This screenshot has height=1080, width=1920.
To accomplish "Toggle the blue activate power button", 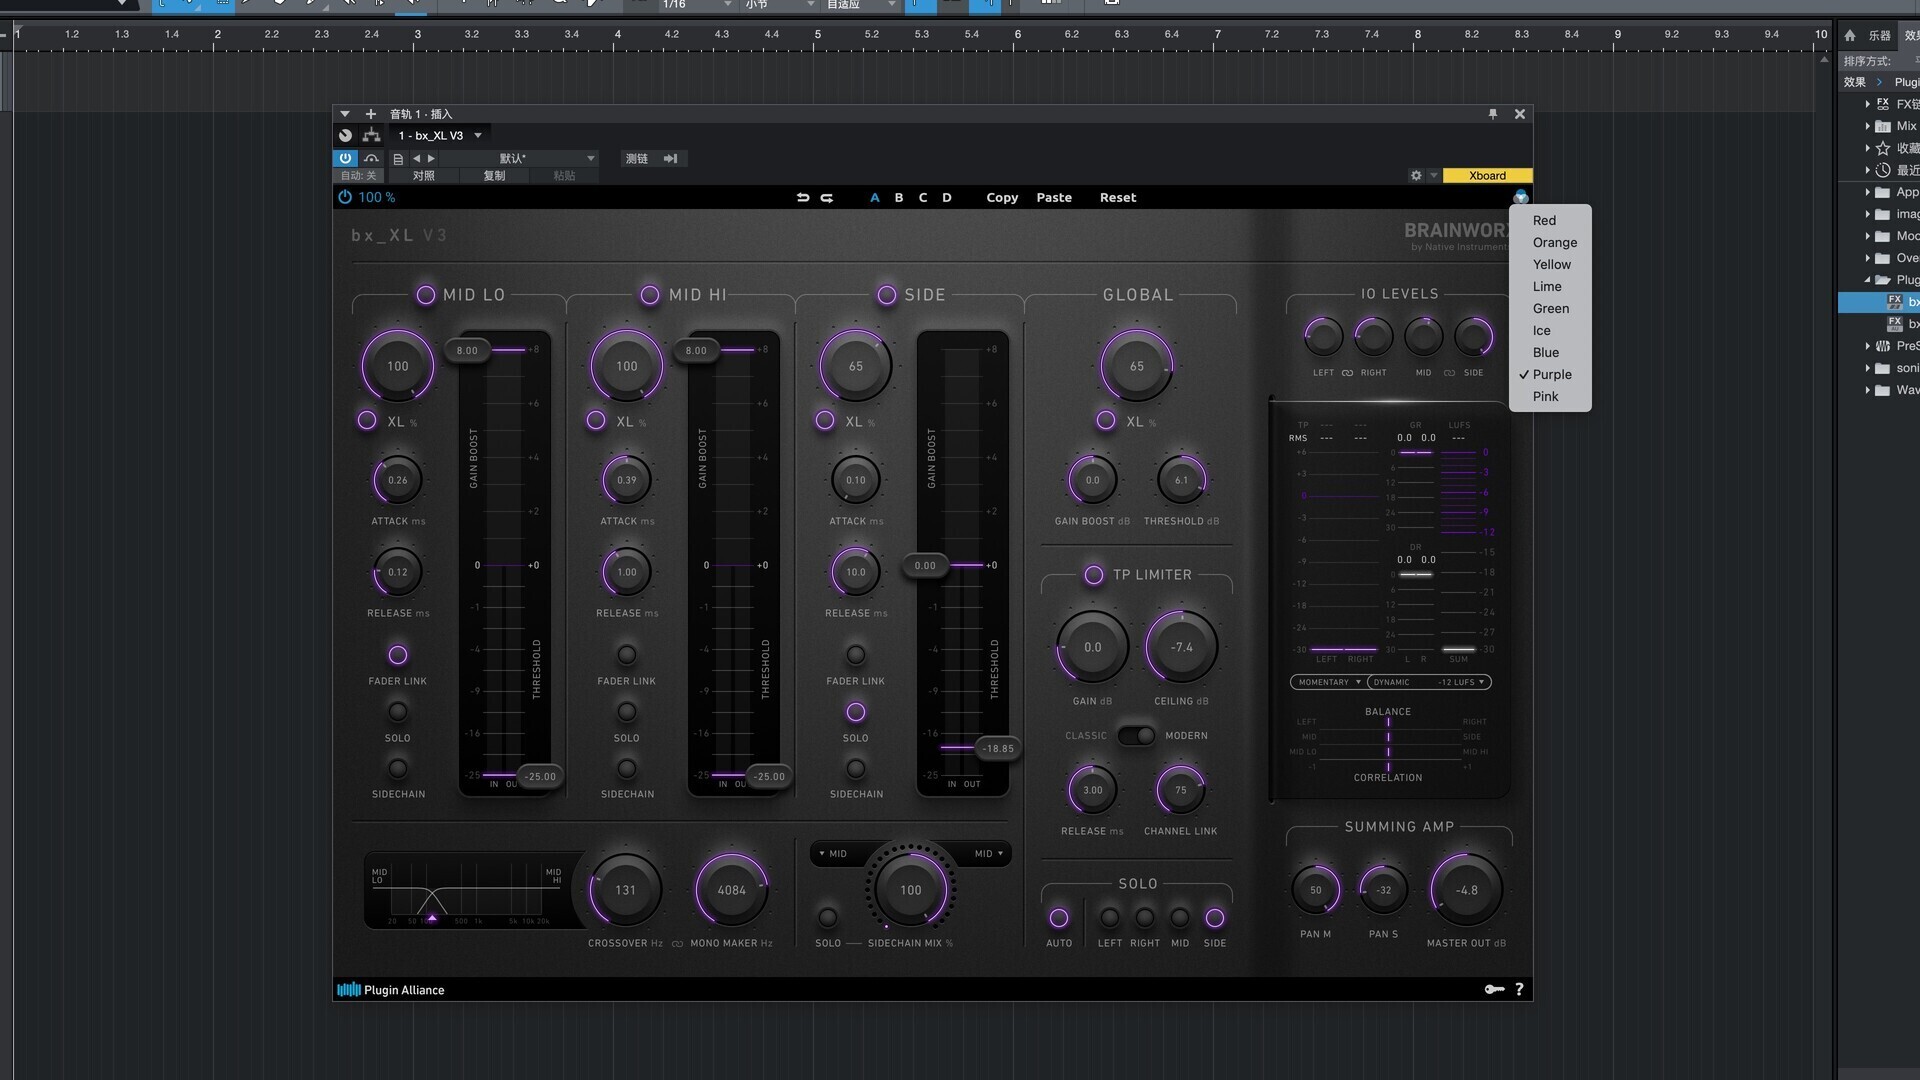I will coord(345,158).
